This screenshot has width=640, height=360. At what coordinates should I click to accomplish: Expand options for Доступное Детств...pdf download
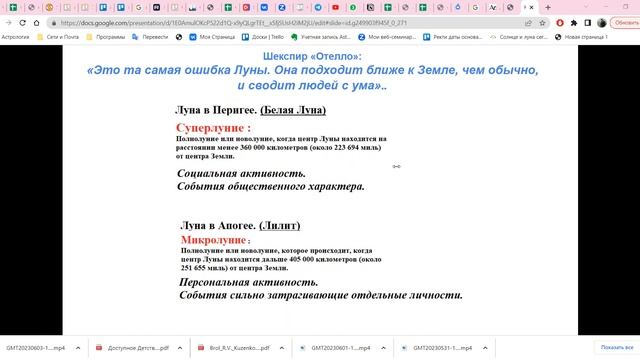coord(180,348)
